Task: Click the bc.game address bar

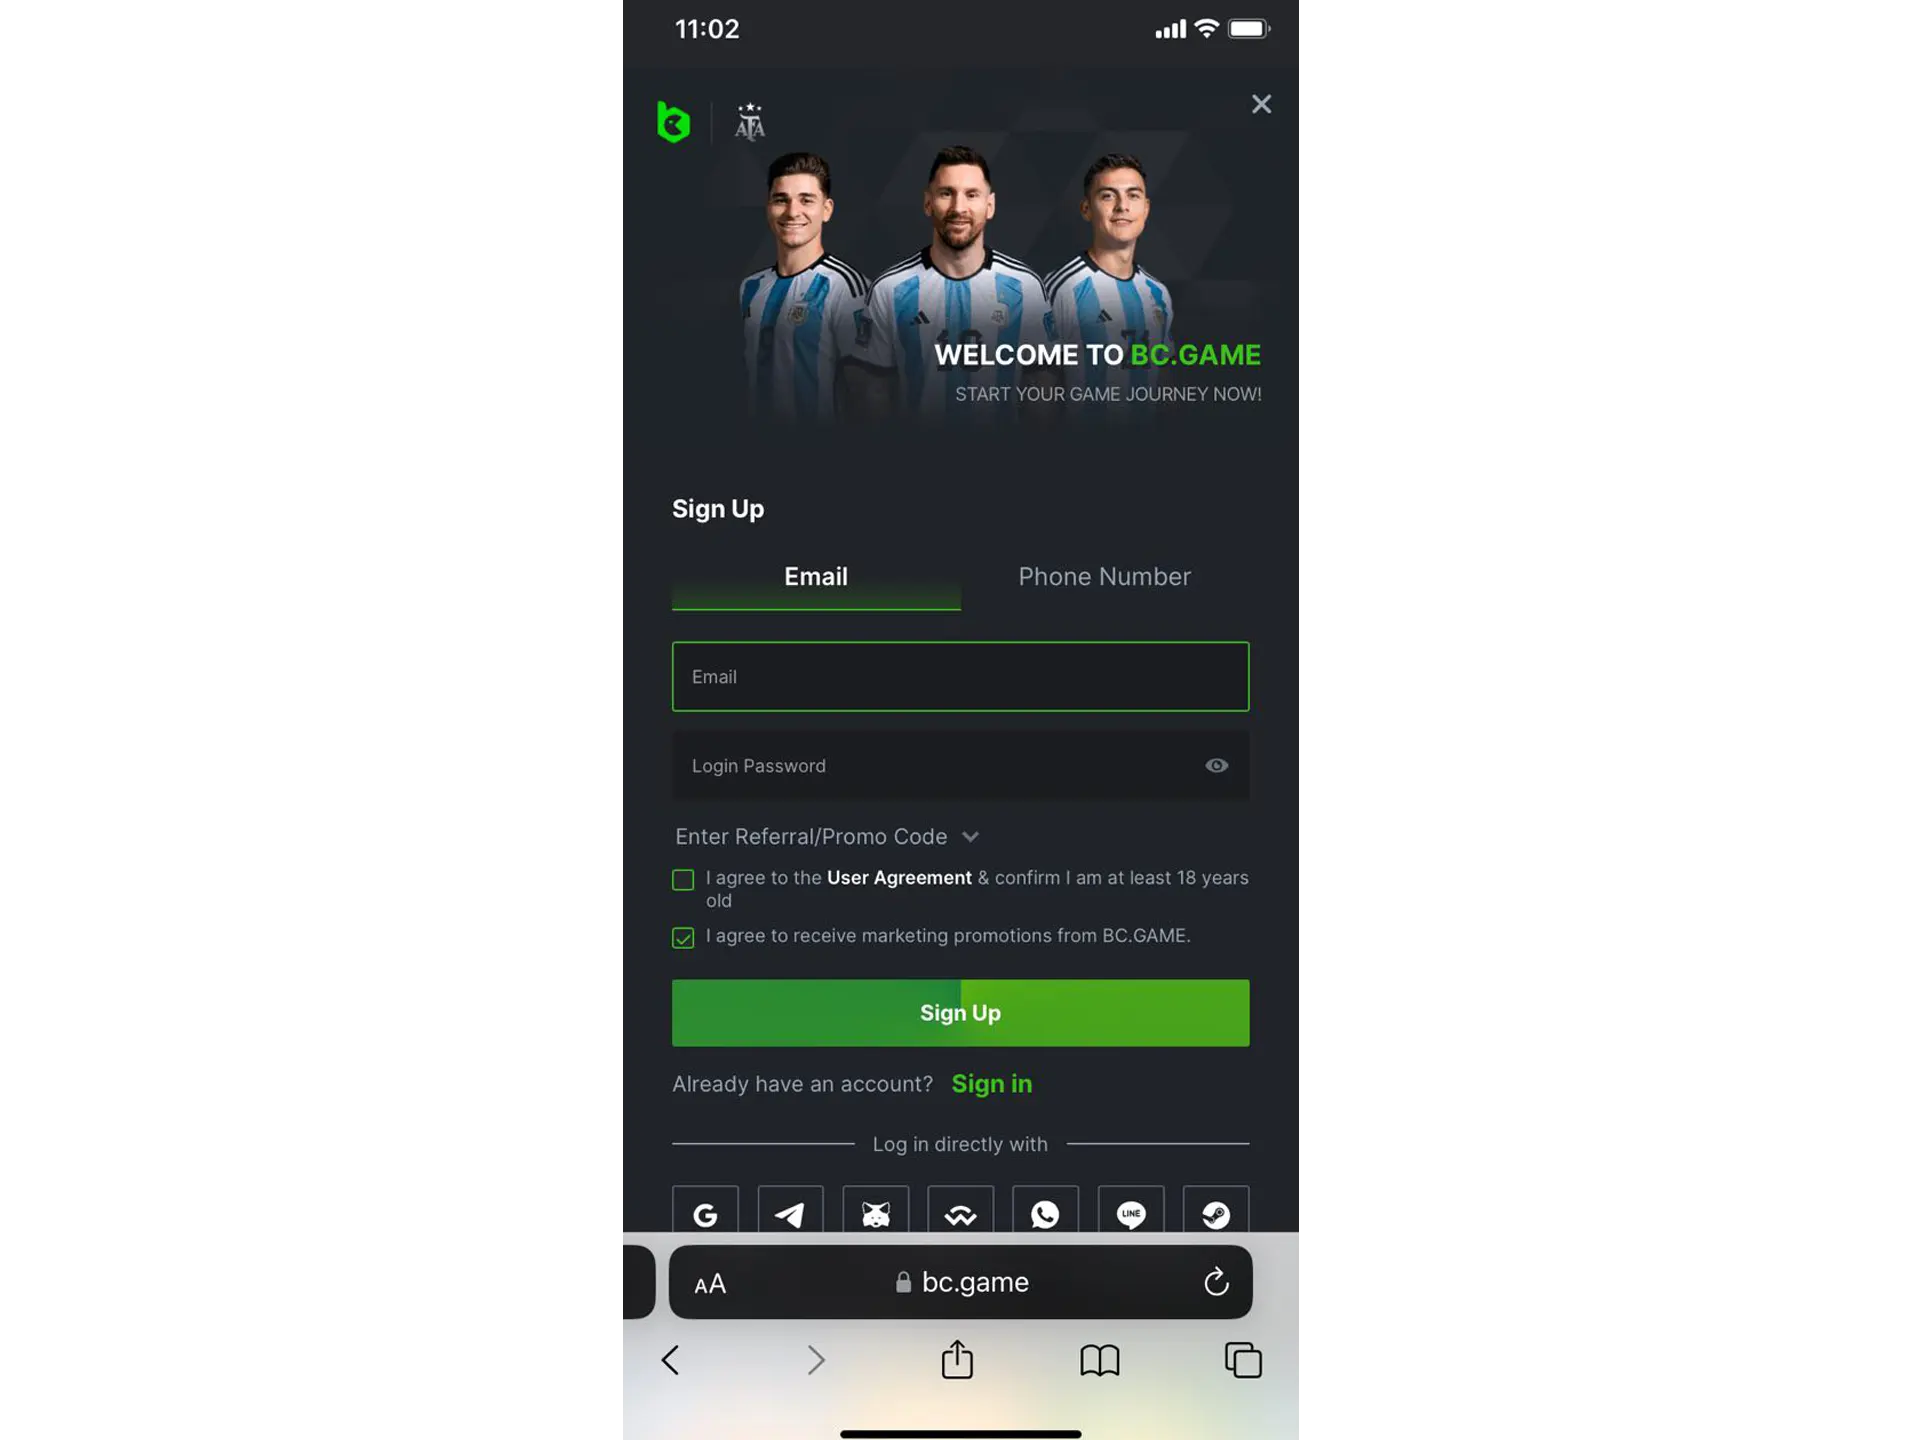Action: 960,1281
